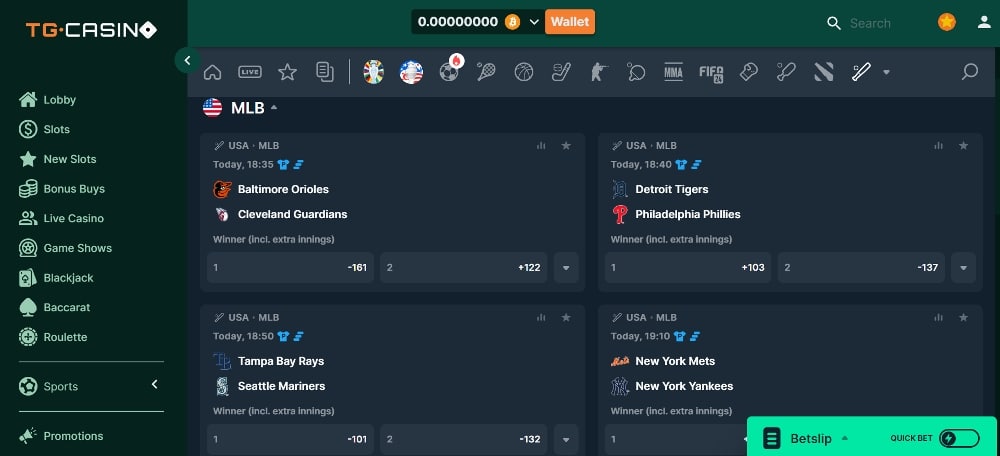Viewport: 1000px width, 456px height.
Task: Select the Copa America tournament icon
Action: click(411, 72)
